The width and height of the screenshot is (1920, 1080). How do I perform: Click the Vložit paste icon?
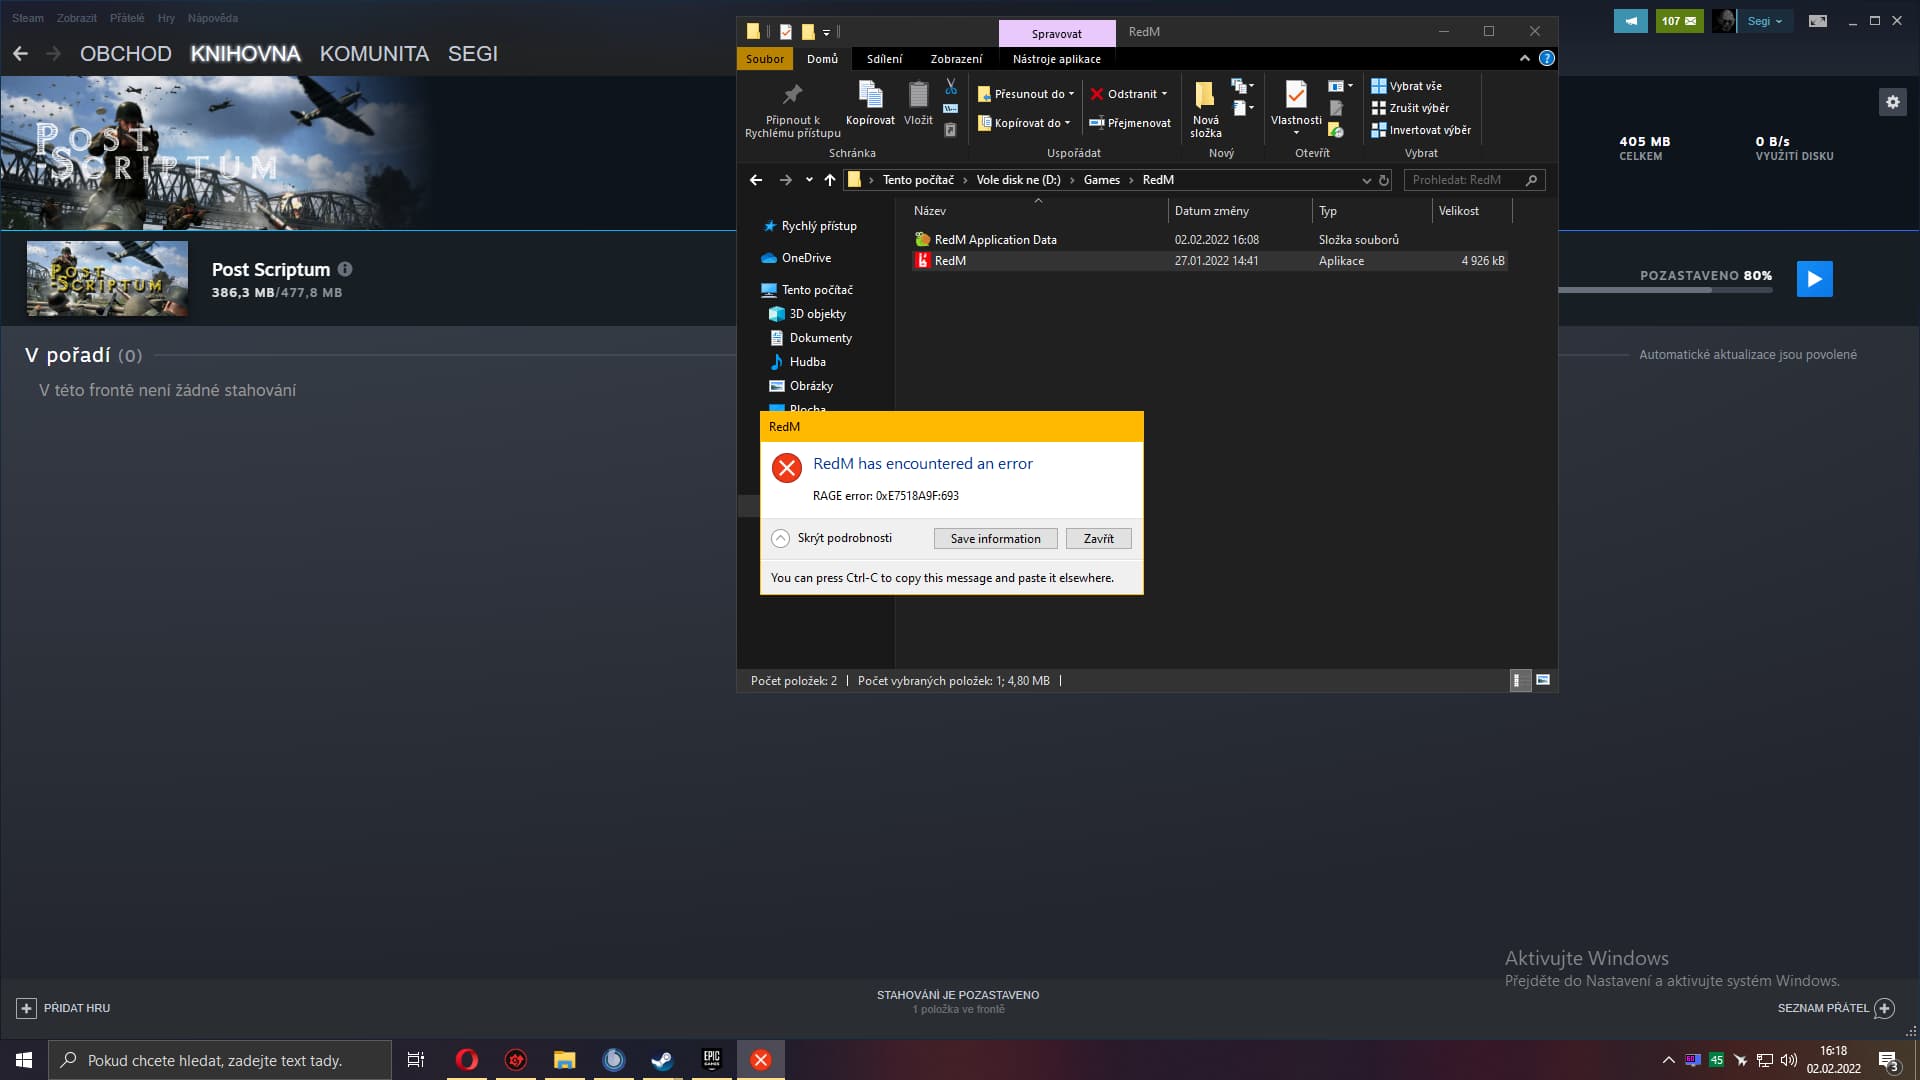918,94
